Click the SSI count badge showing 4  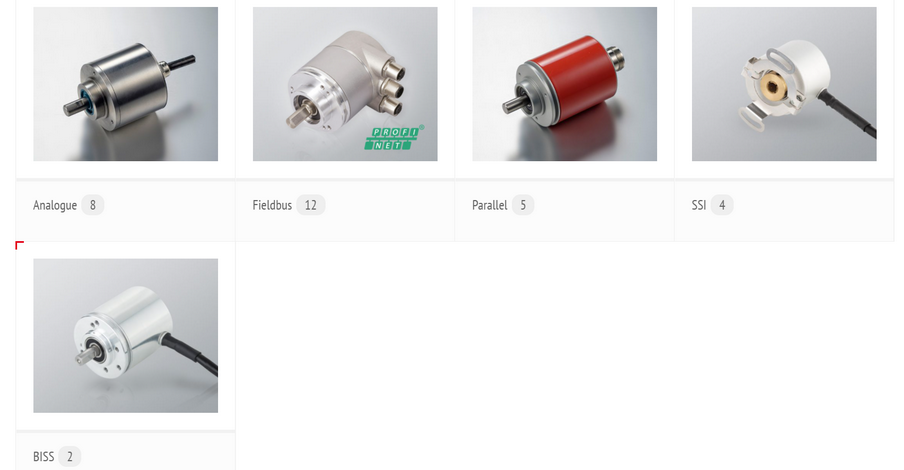tap(722, 205)
